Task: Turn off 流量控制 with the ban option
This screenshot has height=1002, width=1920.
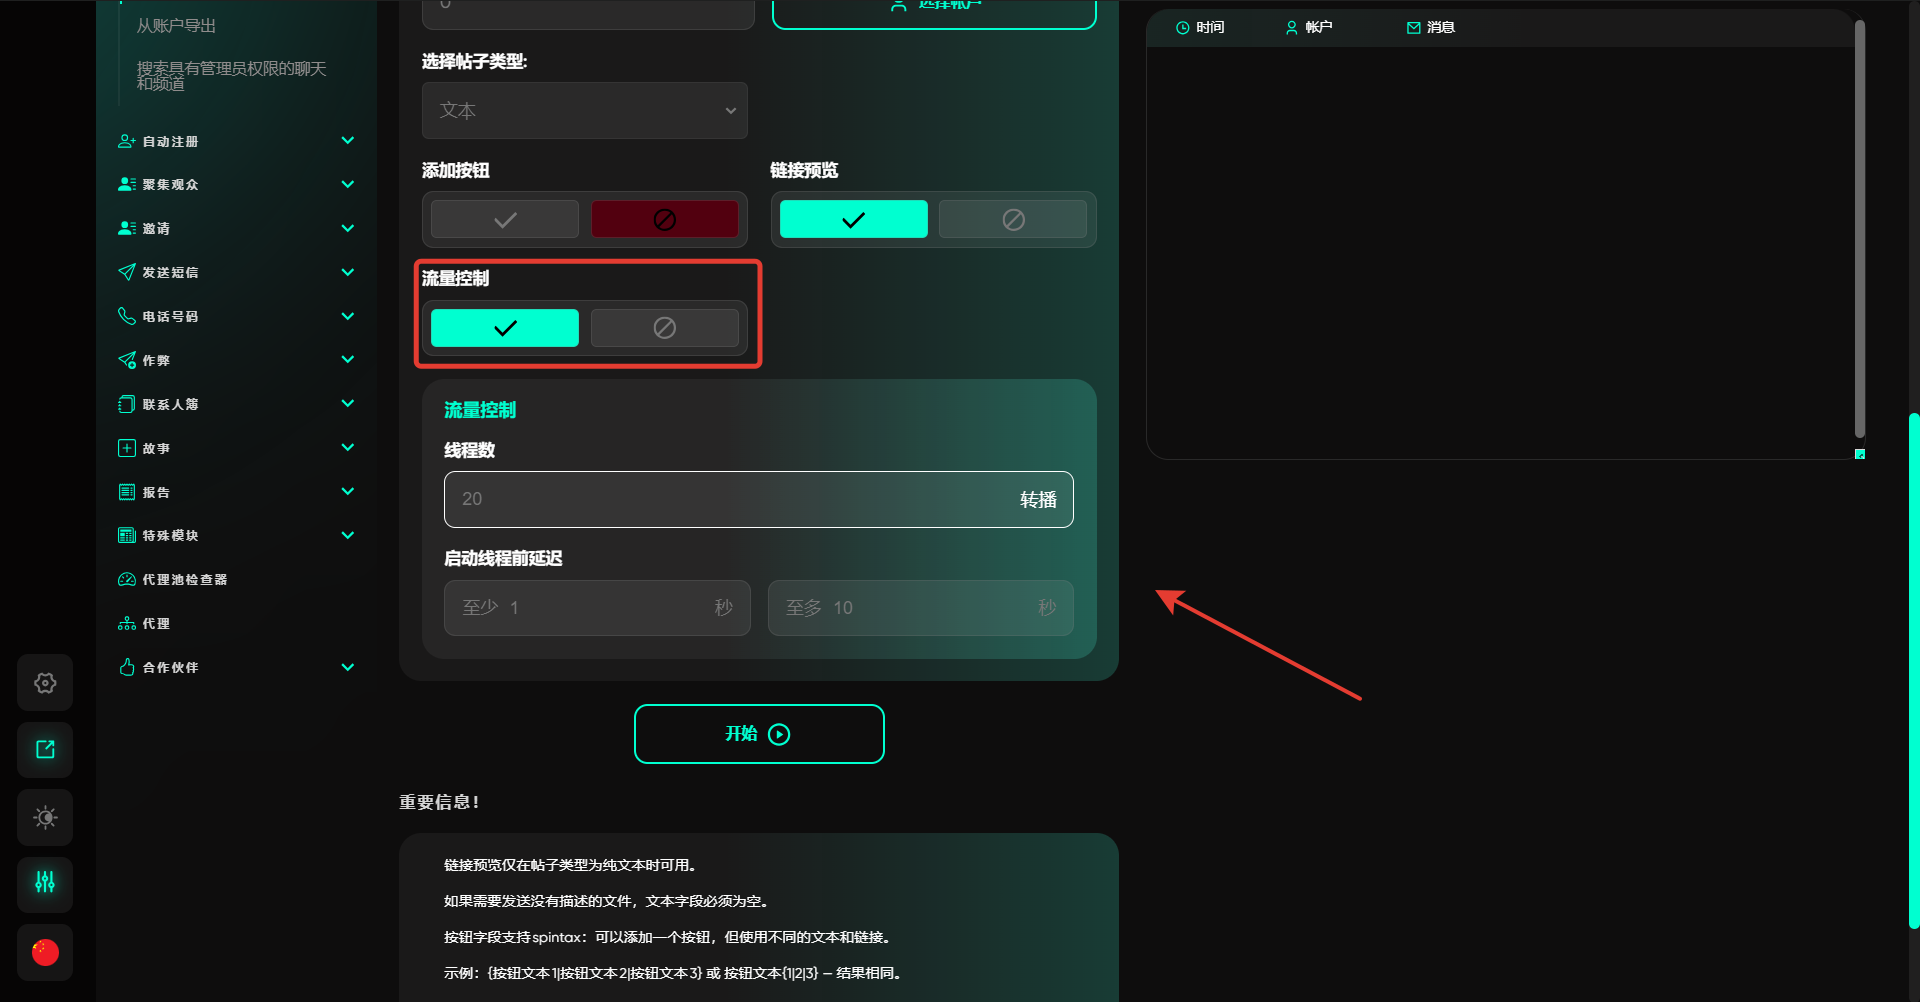Action: tap(664, 328)
